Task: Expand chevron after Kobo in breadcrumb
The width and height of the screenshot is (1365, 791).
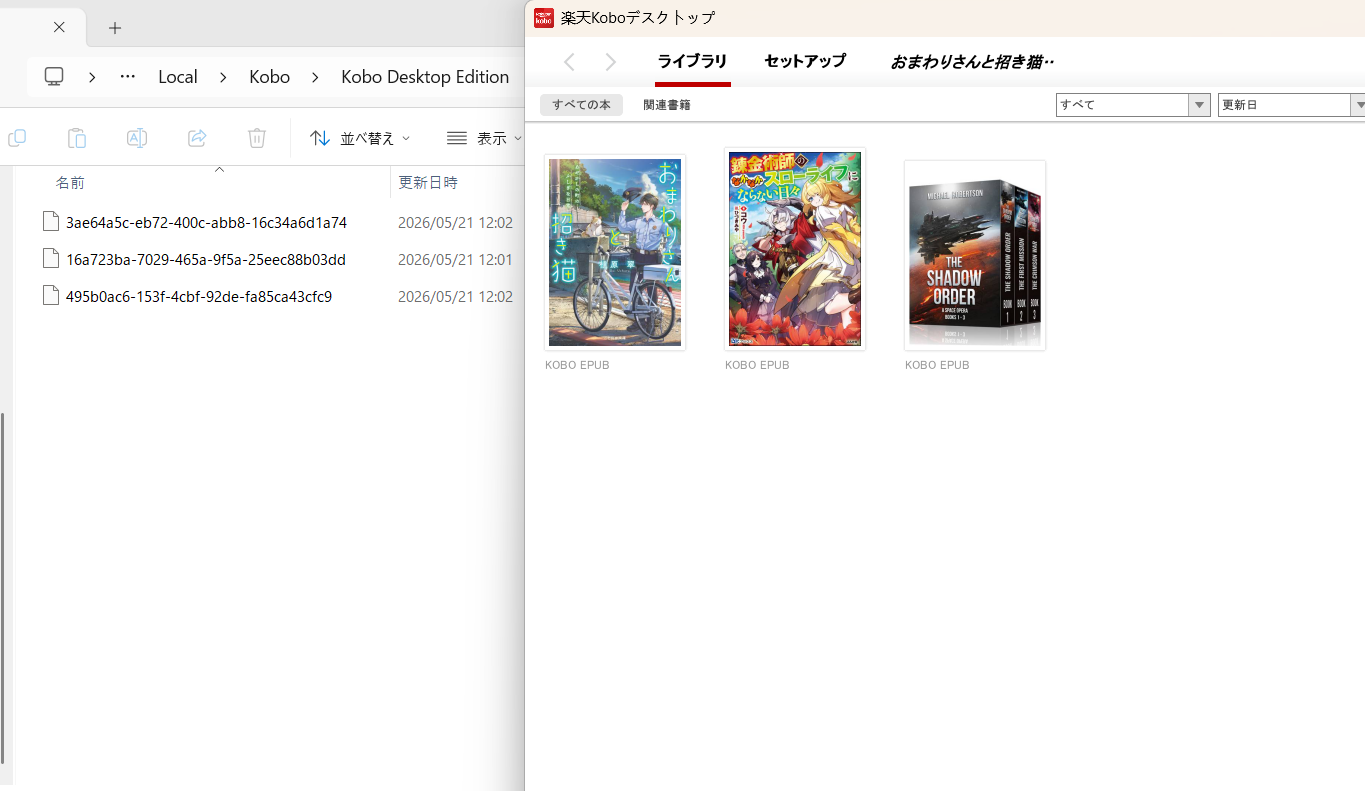Action: [x=315, y=76]
